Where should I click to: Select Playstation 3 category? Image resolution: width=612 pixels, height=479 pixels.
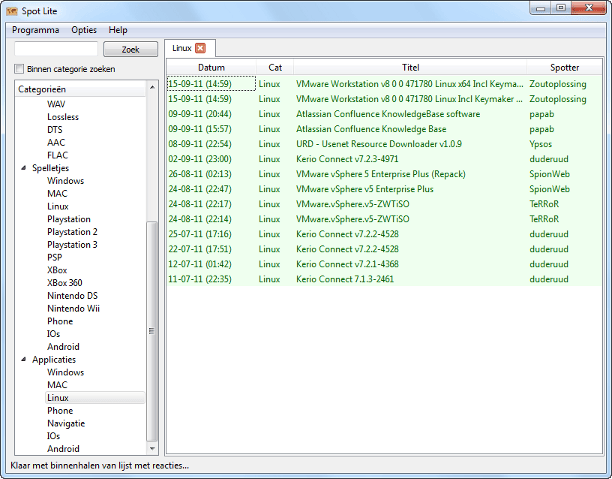(x=72, y=245)
